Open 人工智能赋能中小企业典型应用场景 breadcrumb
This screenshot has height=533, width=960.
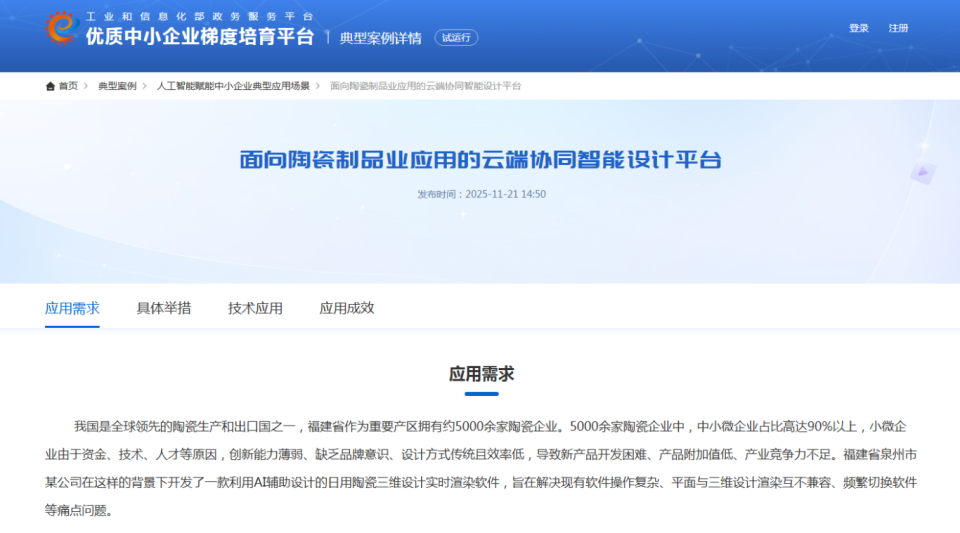point(233,86)
